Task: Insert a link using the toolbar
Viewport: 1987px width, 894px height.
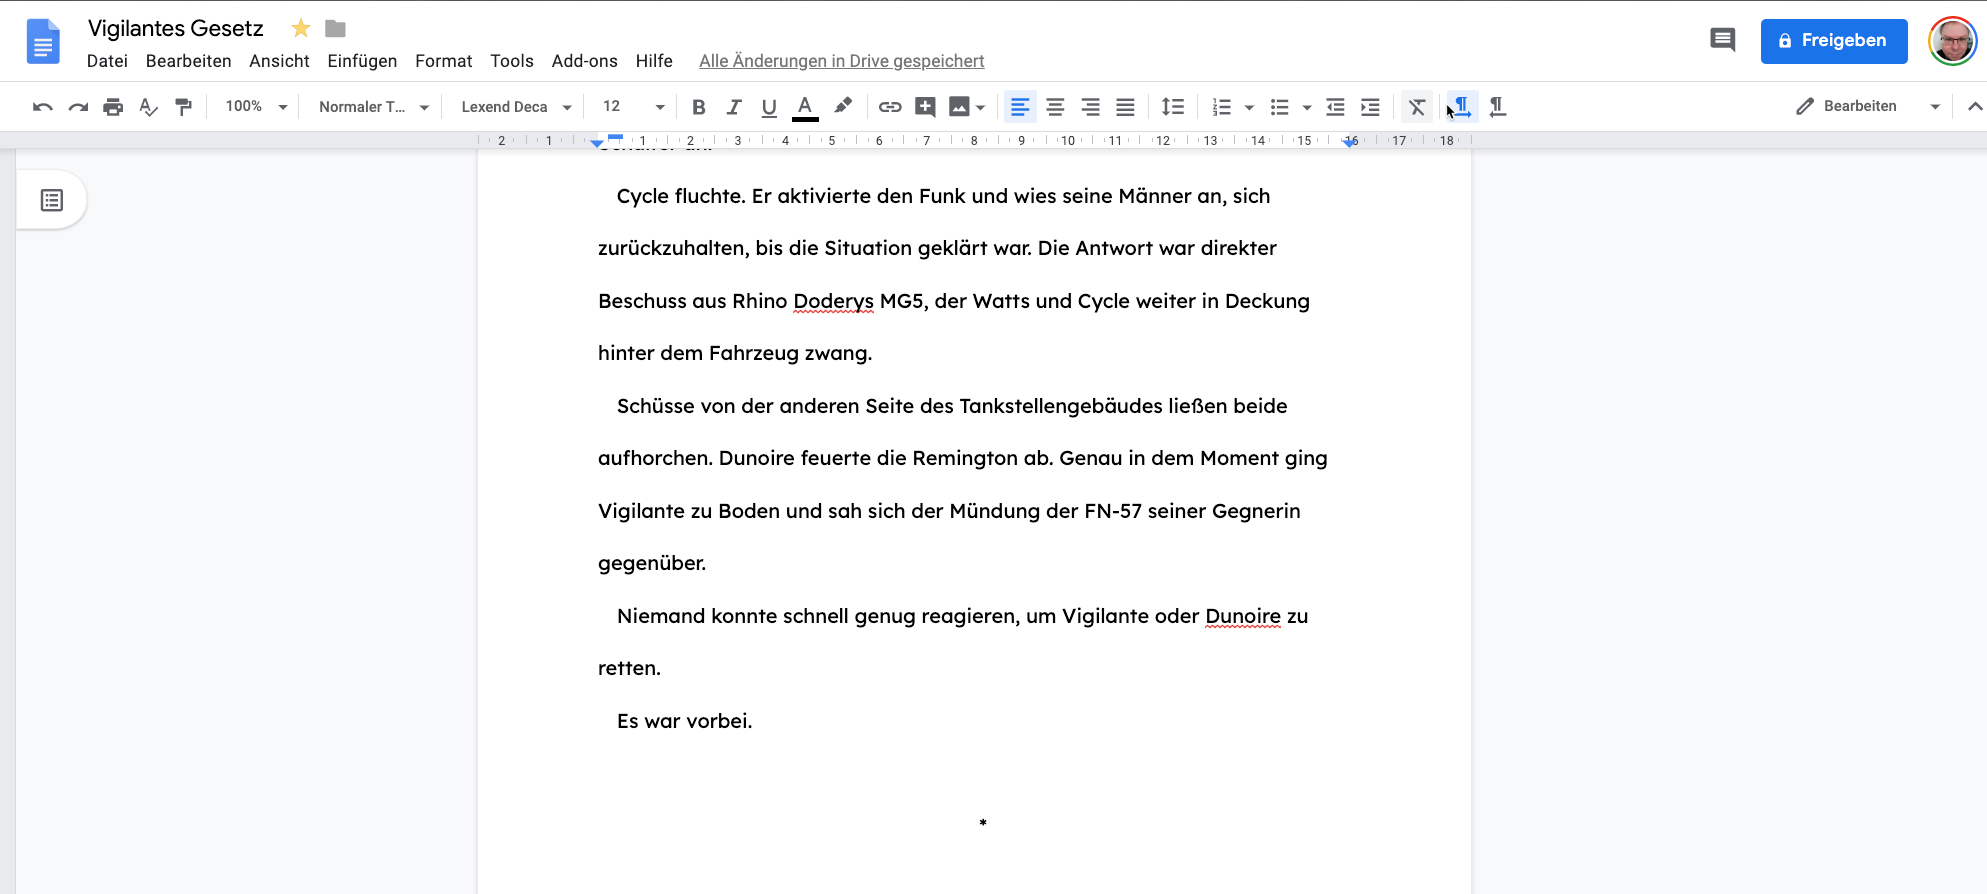Action: (x=889, y=107)
